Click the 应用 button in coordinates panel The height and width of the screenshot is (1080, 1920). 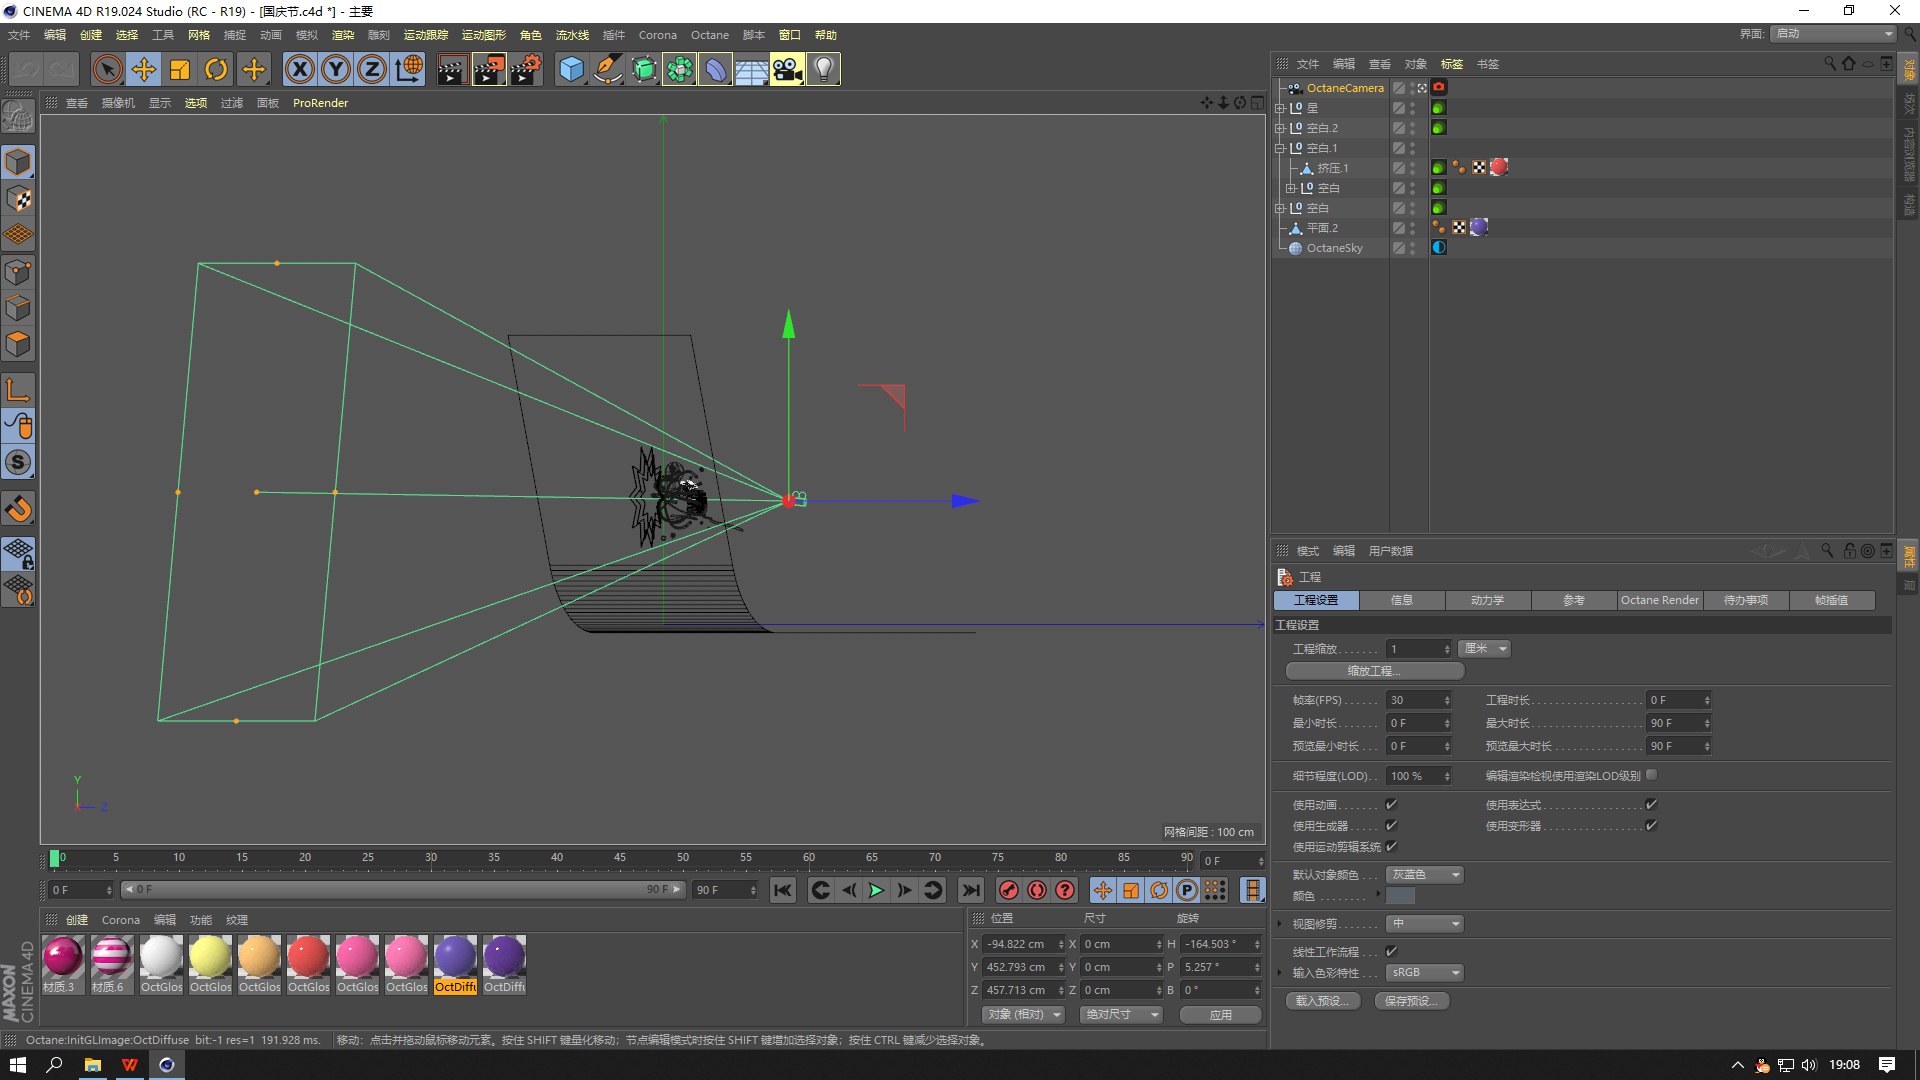coord(1221,1015)
